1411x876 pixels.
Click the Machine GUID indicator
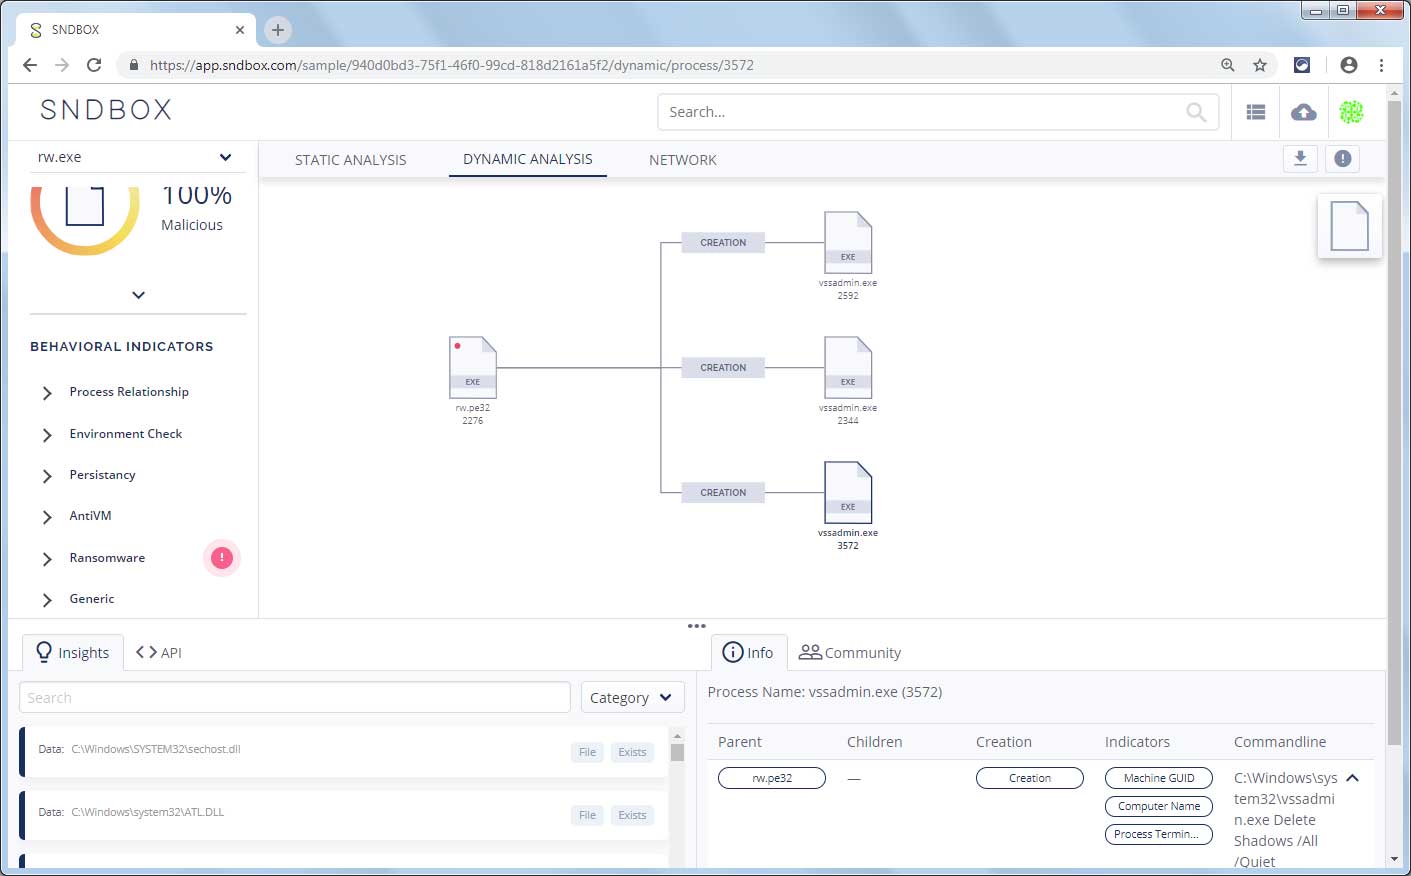coord(1159,778)
